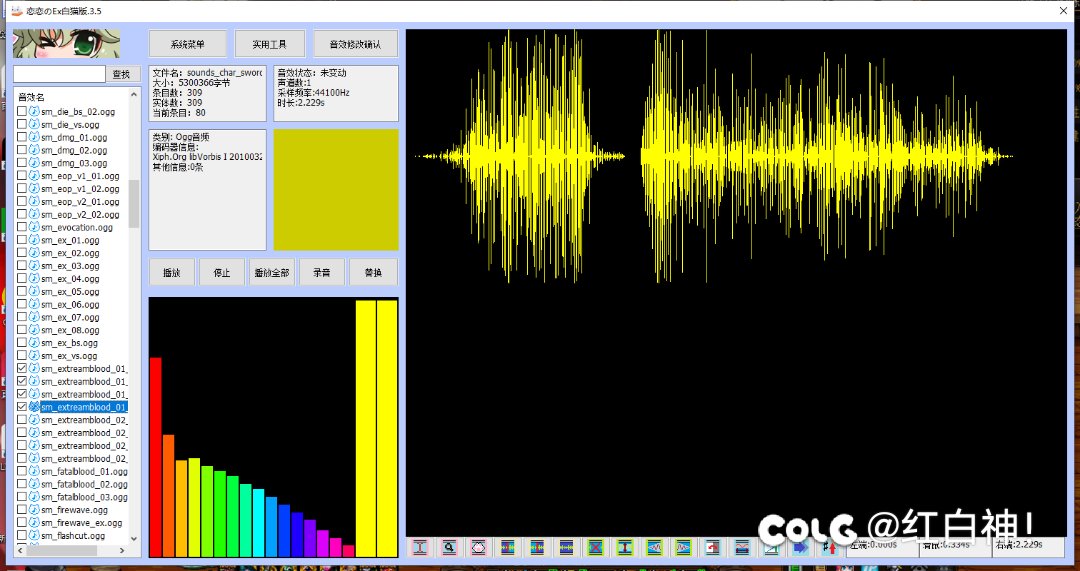
Task: Click the sound icon beside sm_dmg_03.ogg
Action: tap(34, 163)
